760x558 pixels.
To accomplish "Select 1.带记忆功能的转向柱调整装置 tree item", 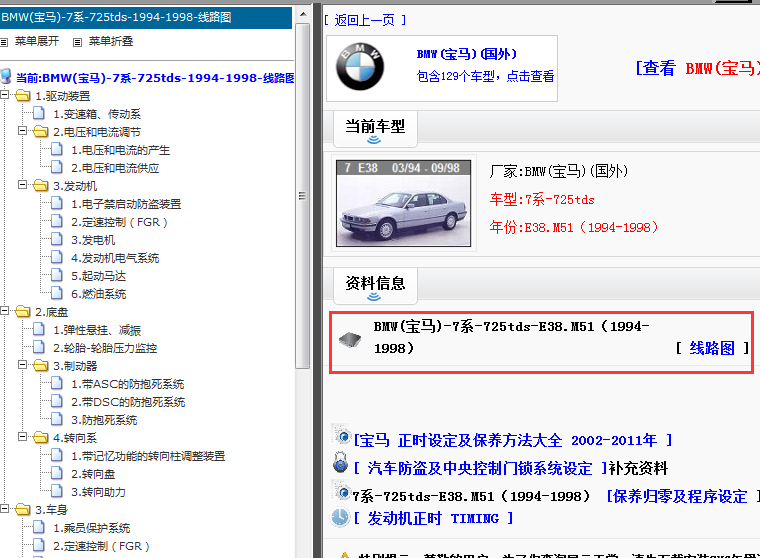I will click(148, 455).
